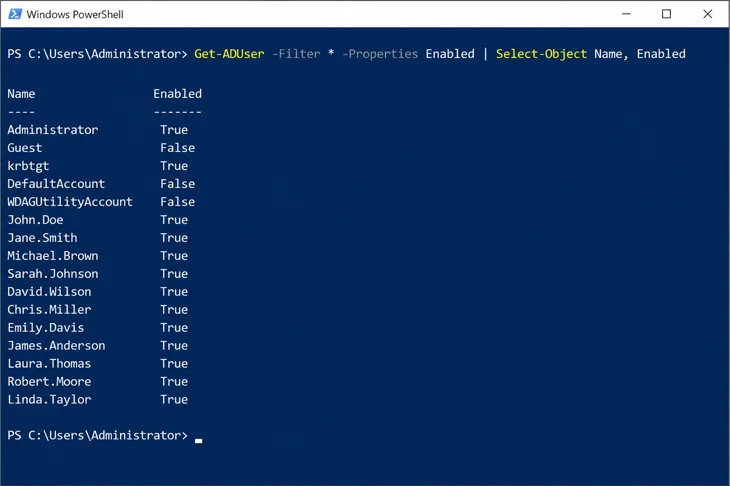Select the James.Anderson user name
This screenshot has width=730, height=486.
click(56, 345)
